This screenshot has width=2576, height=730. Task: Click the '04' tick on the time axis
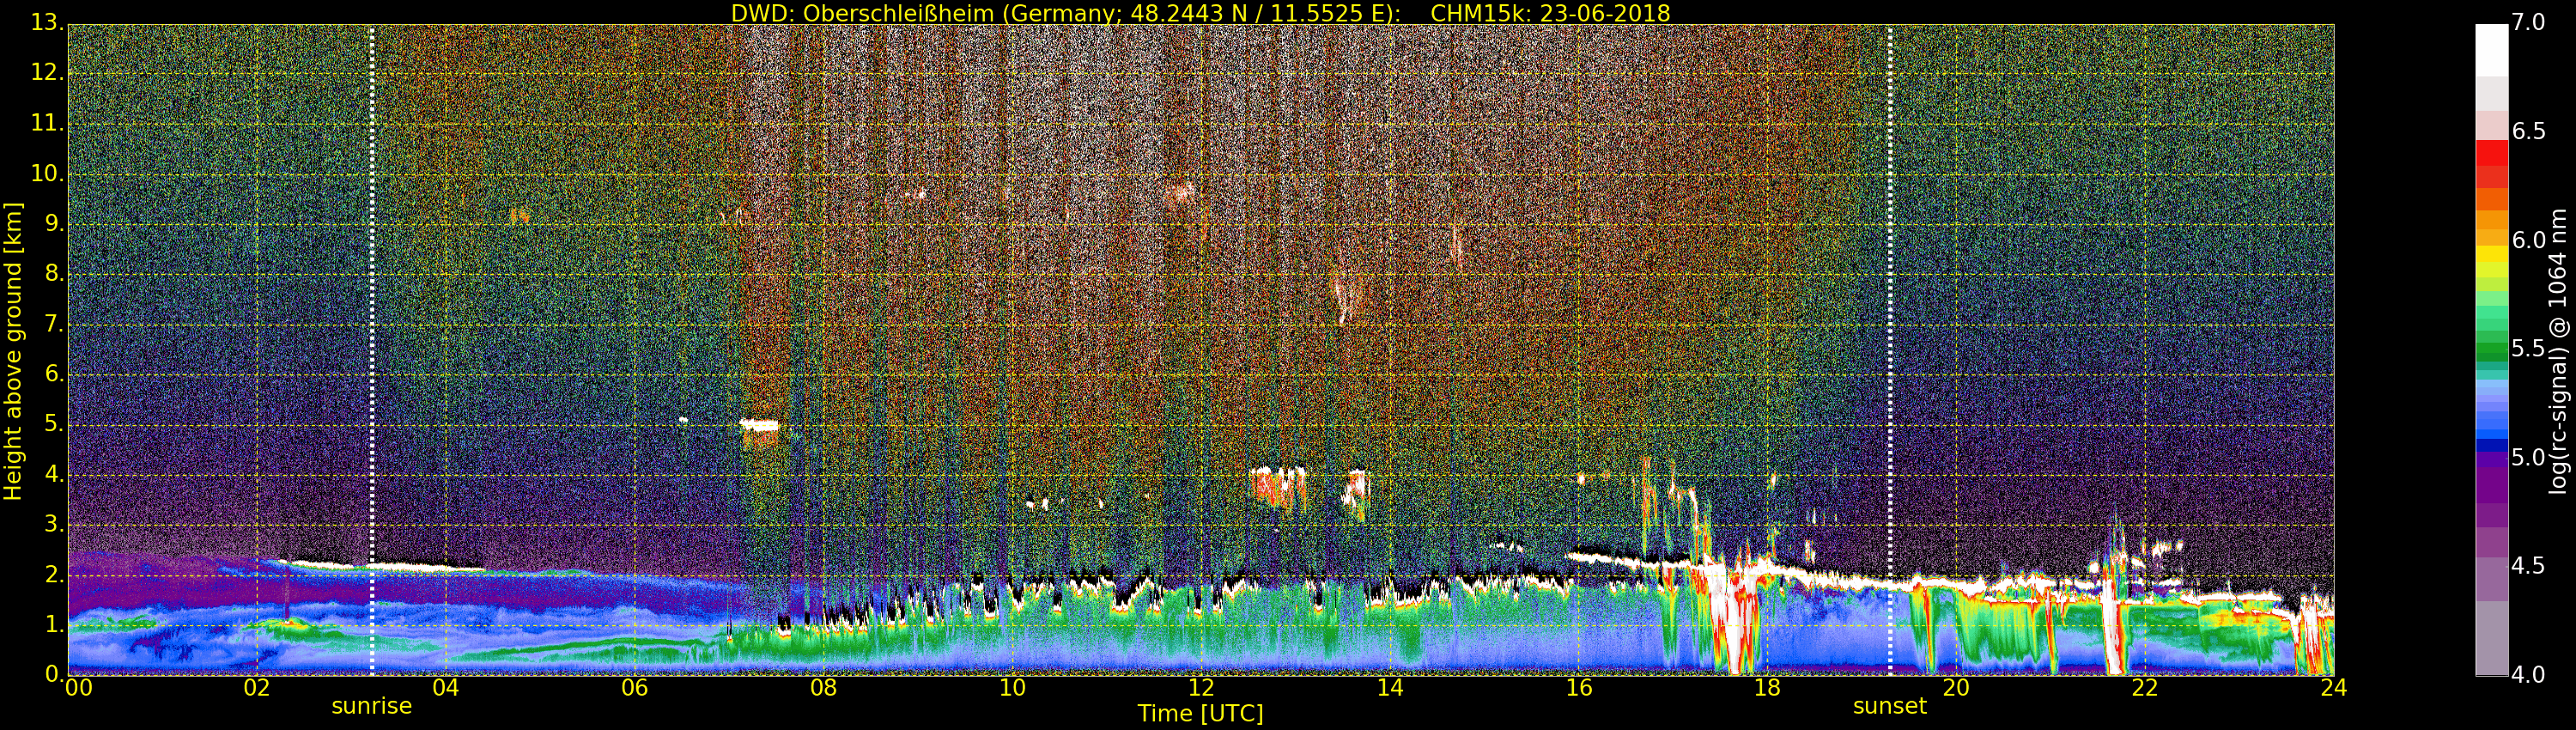click(446, 687)
